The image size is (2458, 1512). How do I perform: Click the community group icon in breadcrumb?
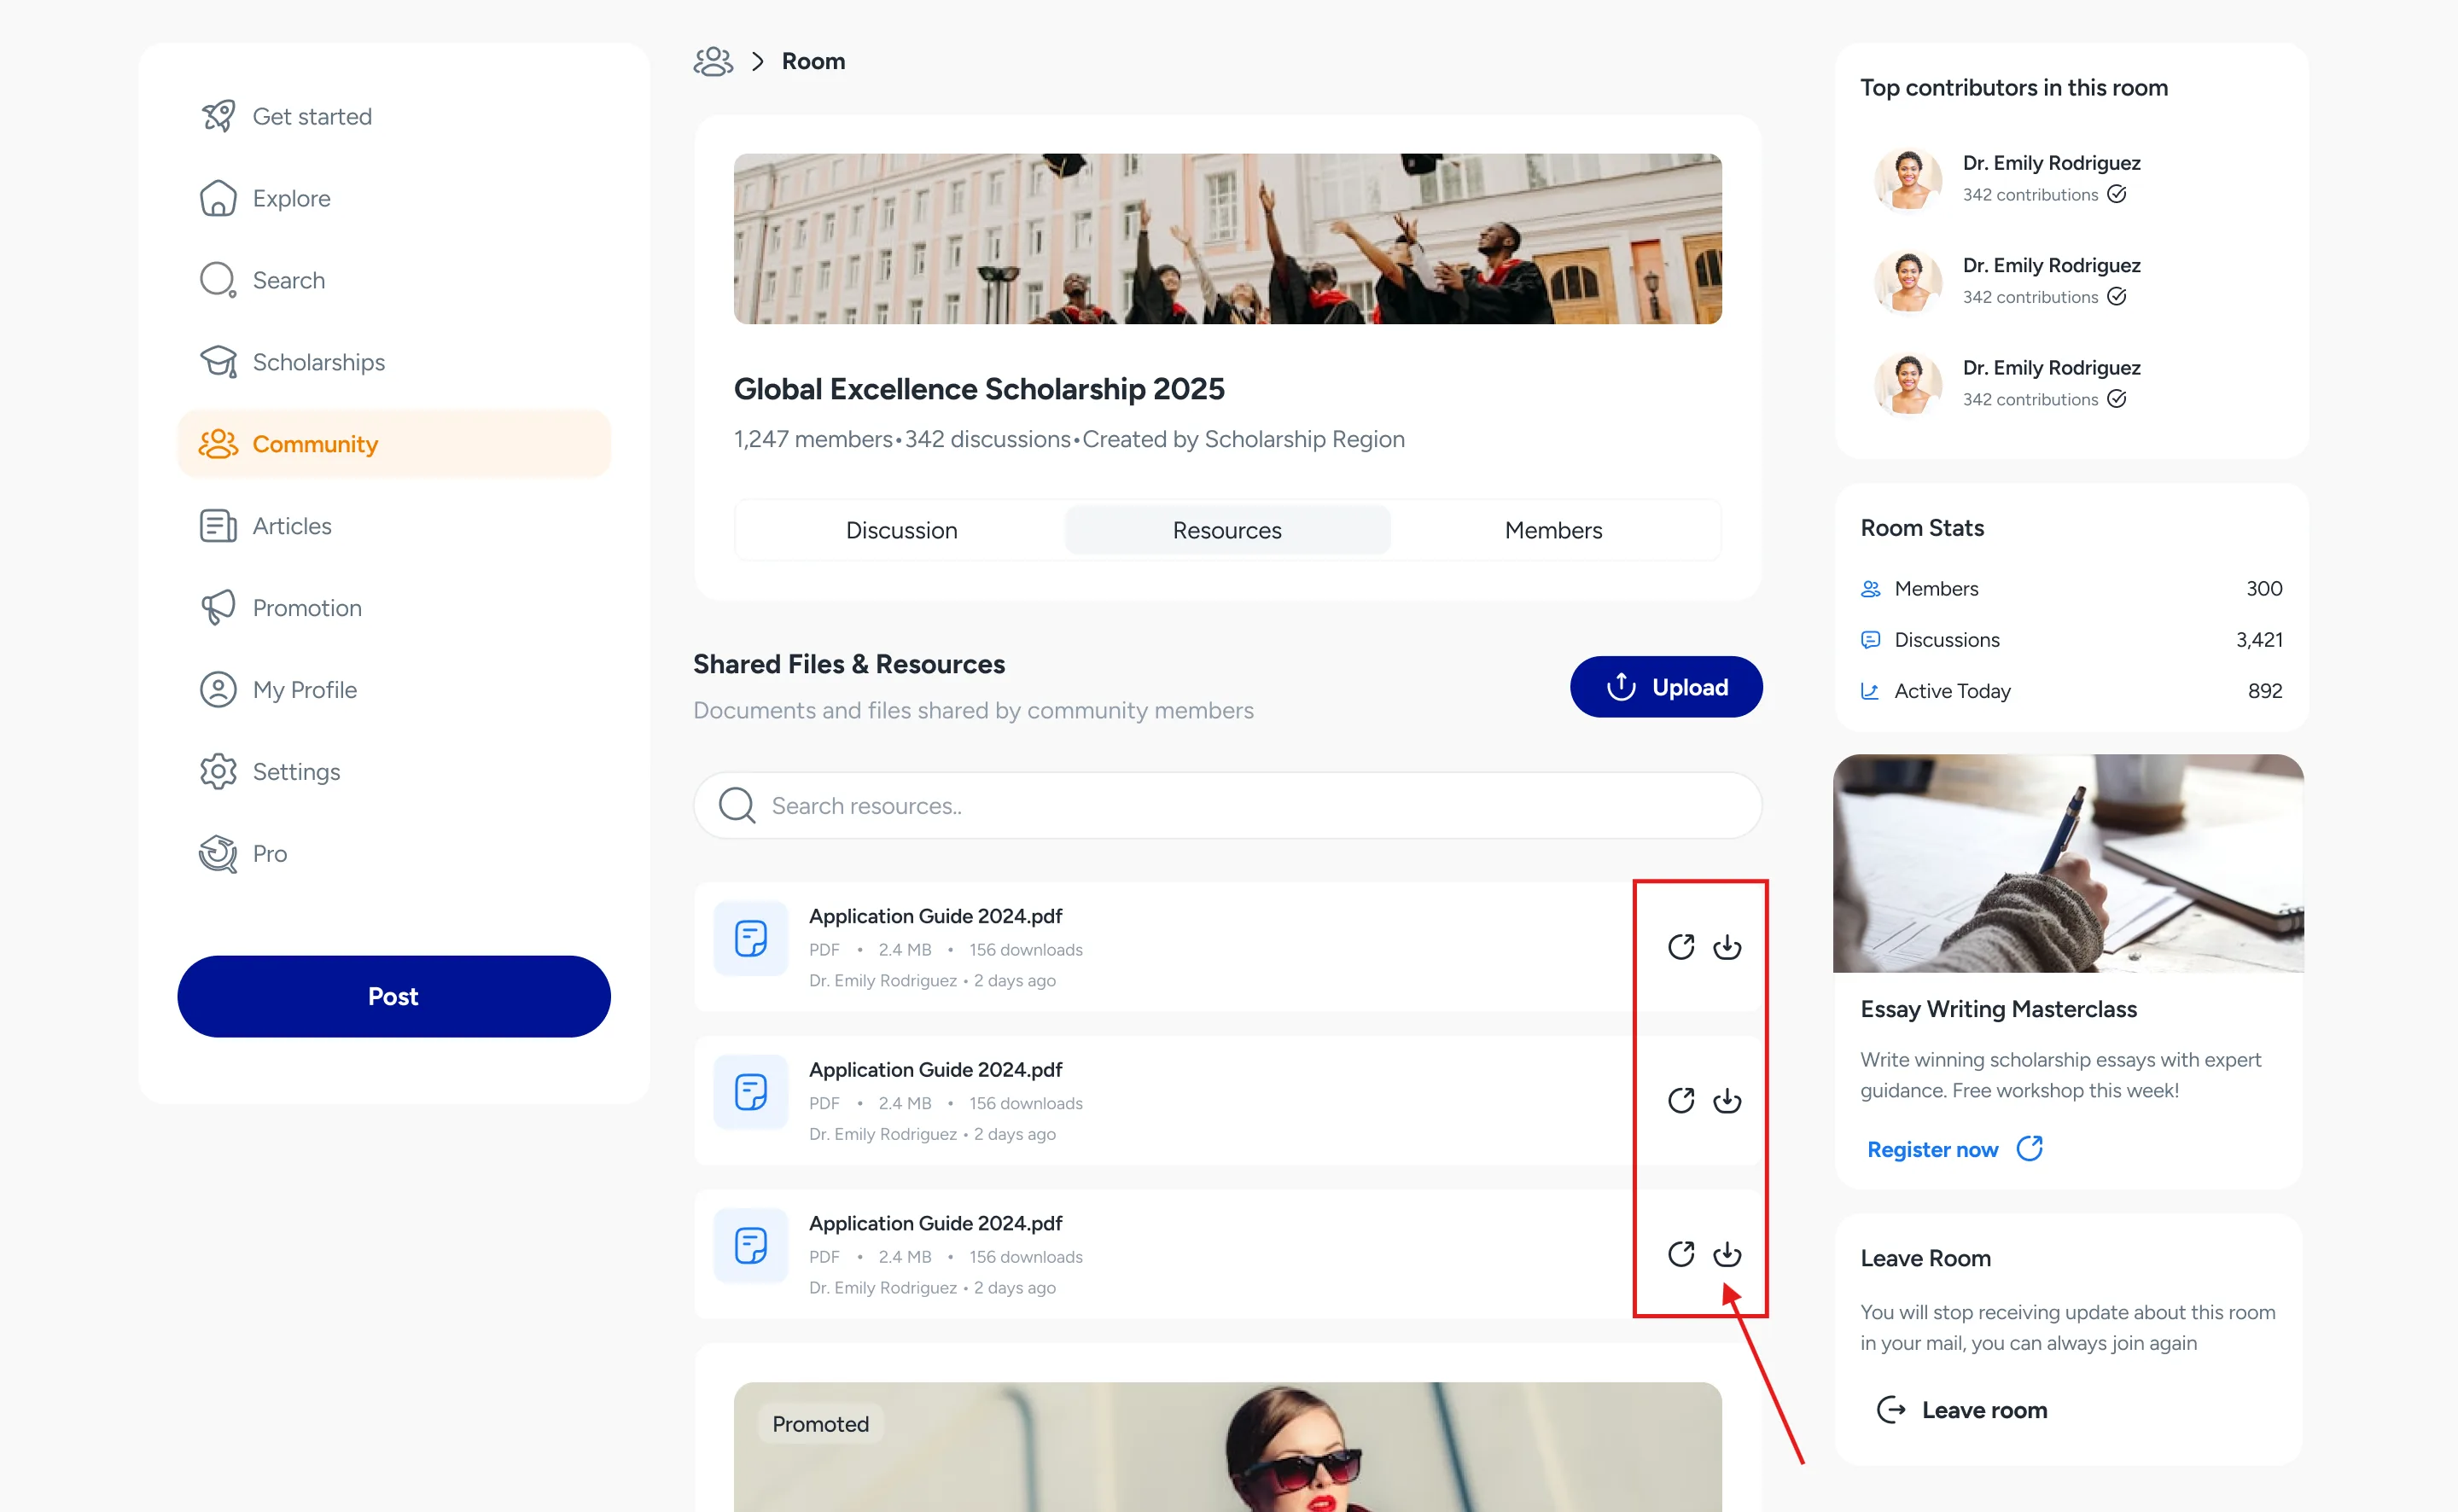713,61
